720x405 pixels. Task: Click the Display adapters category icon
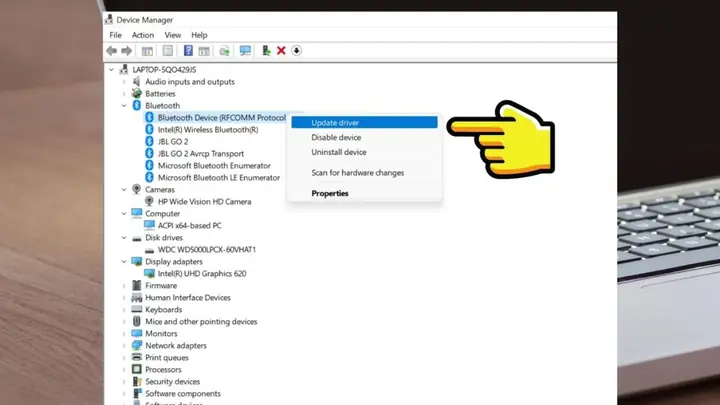pyautogui.click(x=136, y=261)
